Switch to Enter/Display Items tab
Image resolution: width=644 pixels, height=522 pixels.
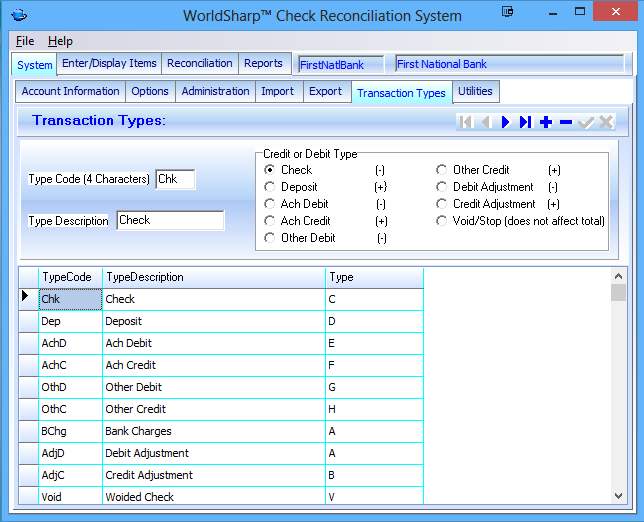point(109,63)
